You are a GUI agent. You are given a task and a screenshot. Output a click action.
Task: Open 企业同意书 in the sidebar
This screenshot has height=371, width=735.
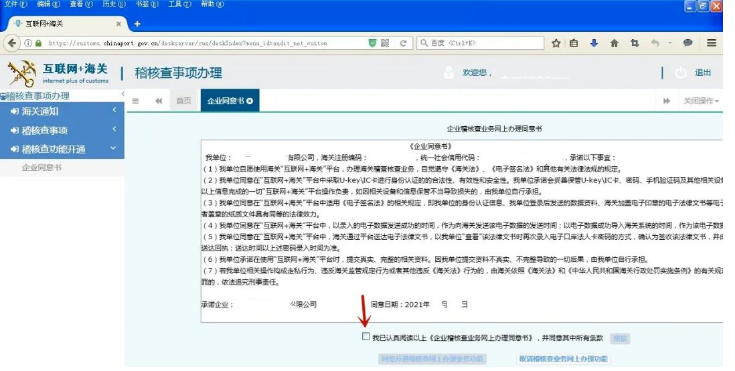[42, 167]
